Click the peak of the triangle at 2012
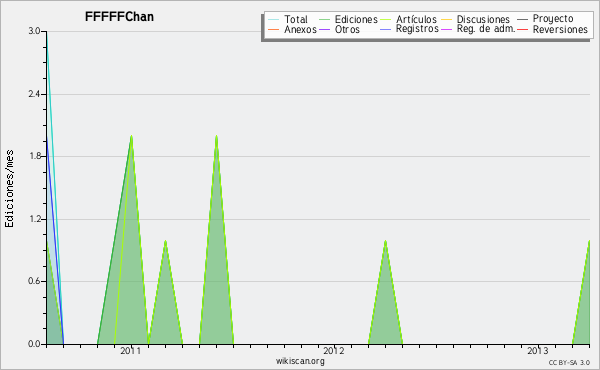 [385, 241]
